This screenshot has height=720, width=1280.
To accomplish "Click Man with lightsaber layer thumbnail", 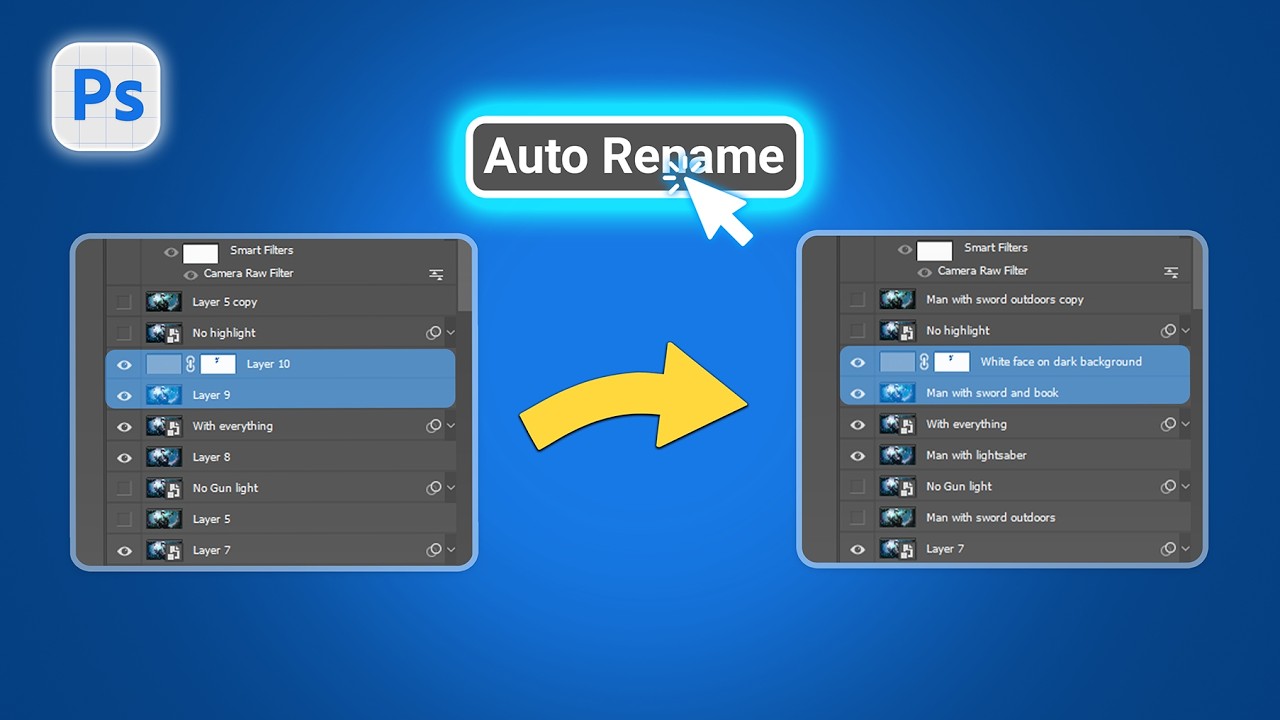I will (897, 455).
